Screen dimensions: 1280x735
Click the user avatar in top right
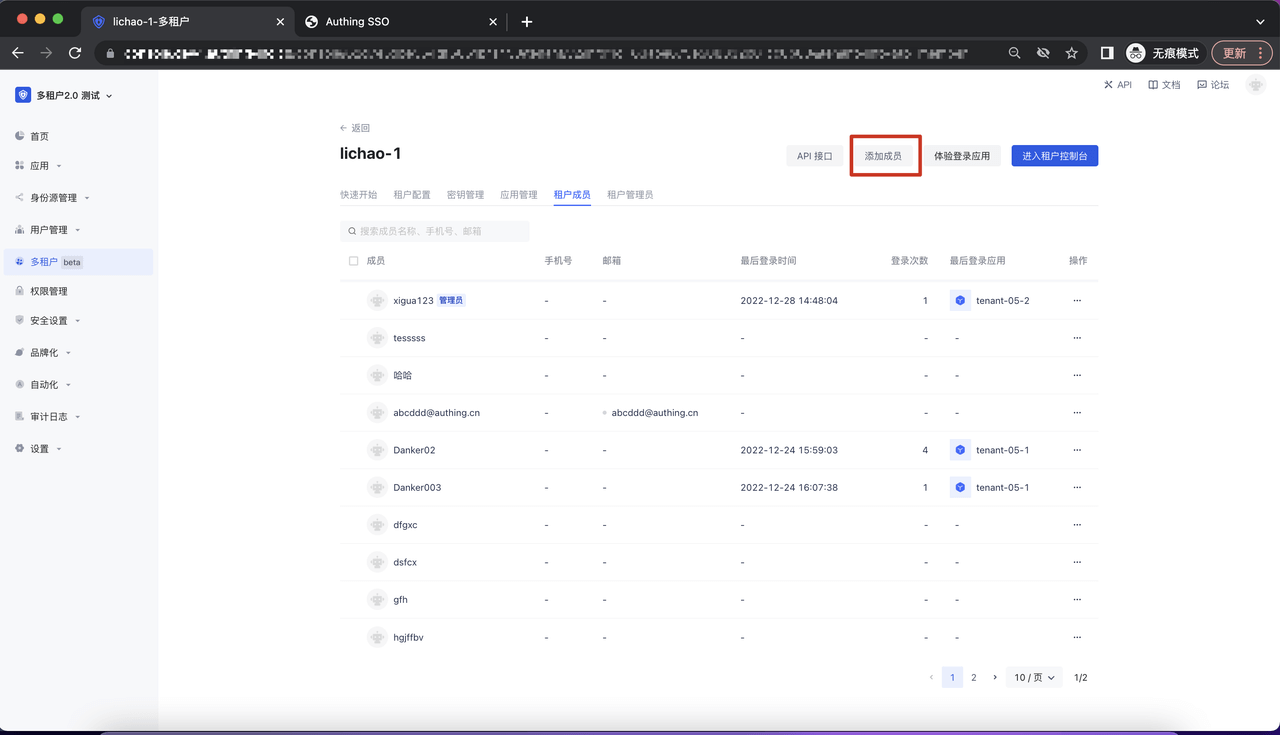(x=1255, y=85)
